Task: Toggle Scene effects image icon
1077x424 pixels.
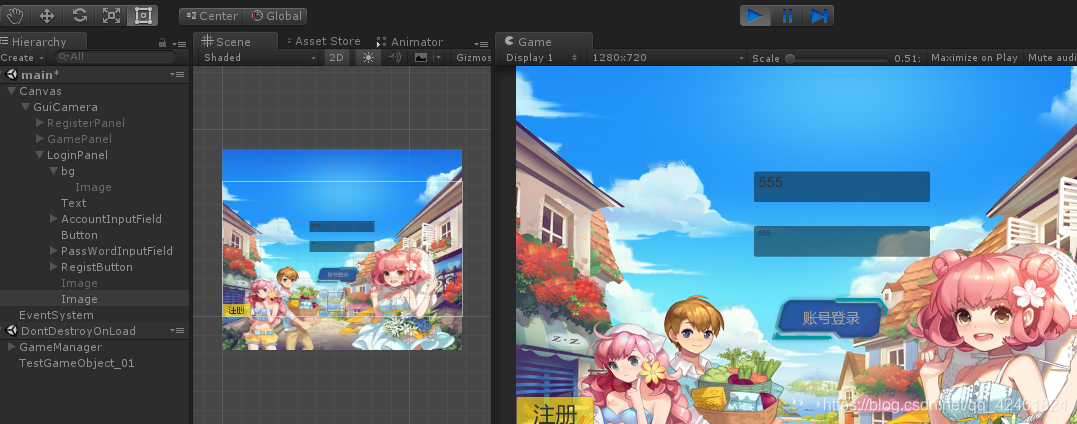Action: tap(420, 58)
